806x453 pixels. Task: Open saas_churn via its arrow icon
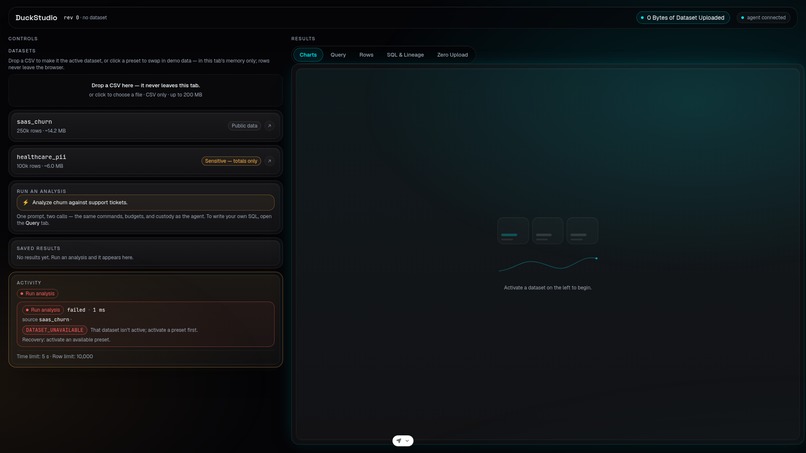tap(269, 126)
